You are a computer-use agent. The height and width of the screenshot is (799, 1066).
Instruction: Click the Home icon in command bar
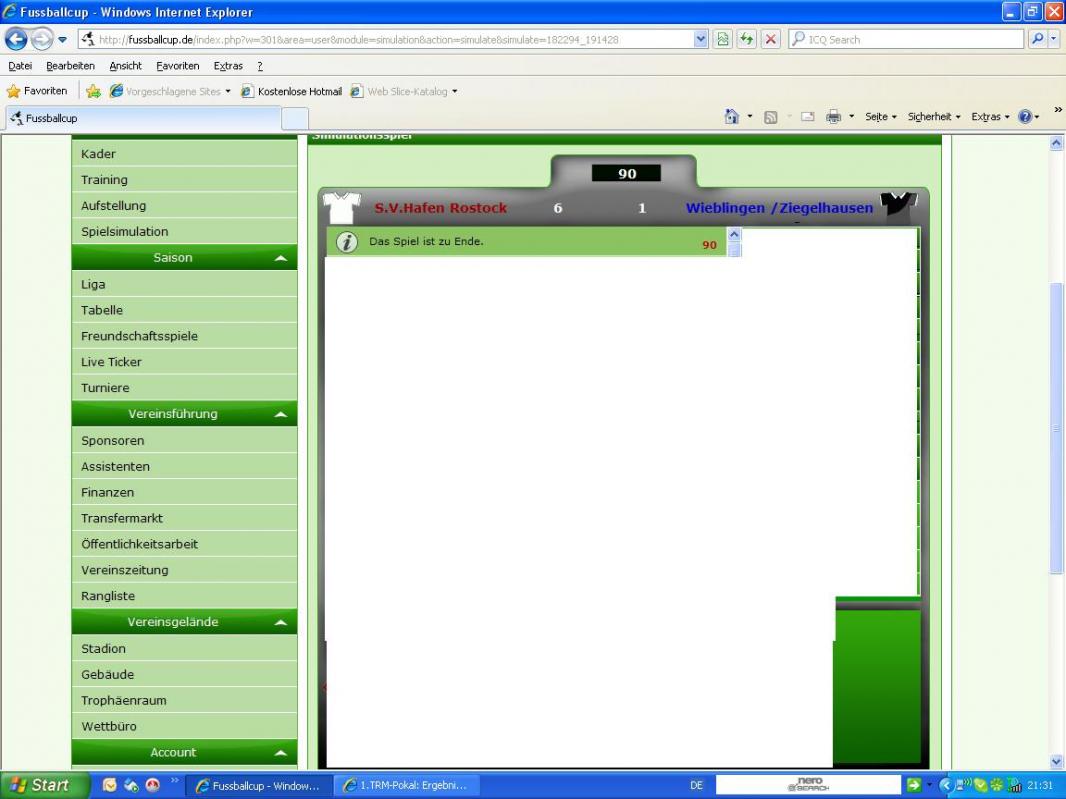(x=732, y=117)
